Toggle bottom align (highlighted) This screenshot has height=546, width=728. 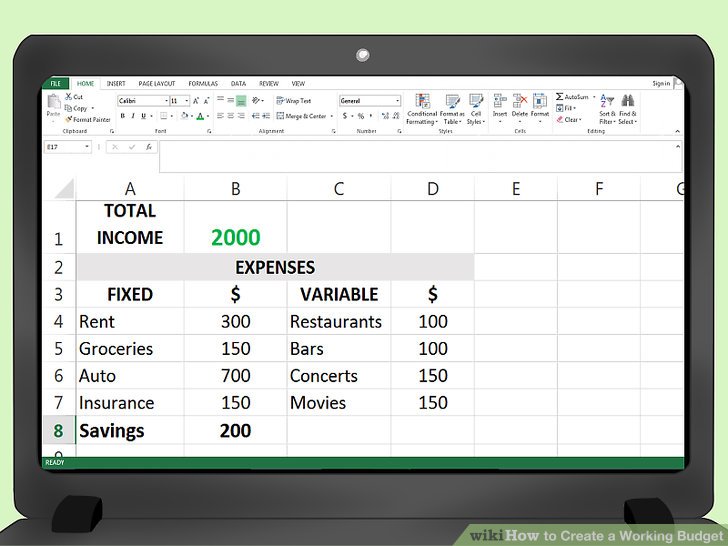(x=241, y=100)
